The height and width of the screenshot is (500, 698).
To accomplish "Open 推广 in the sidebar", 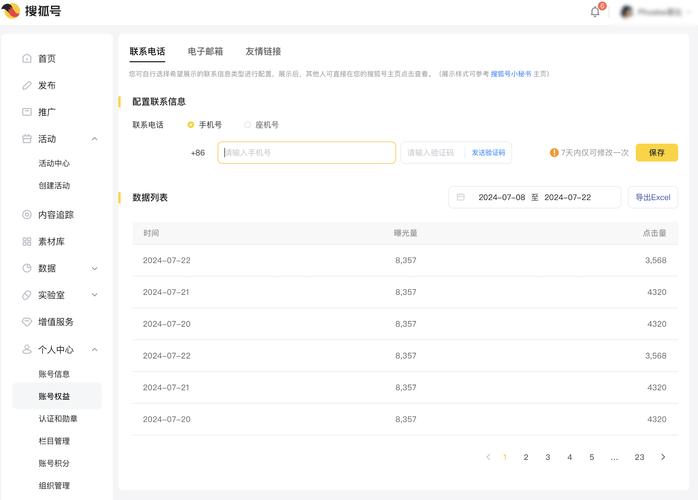I will pyautogui.click(x=47, y=112).
